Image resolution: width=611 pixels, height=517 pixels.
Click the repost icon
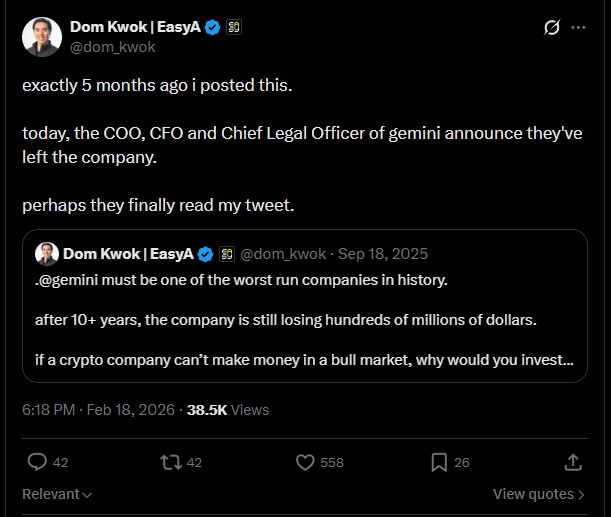point(172,462)
